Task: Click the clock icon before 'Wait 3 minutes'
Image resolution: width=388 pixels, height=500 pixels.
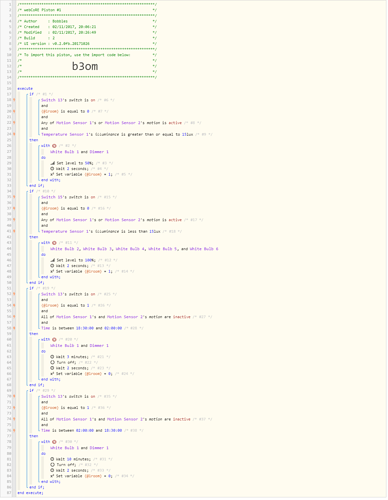Action: coord(52,357)
